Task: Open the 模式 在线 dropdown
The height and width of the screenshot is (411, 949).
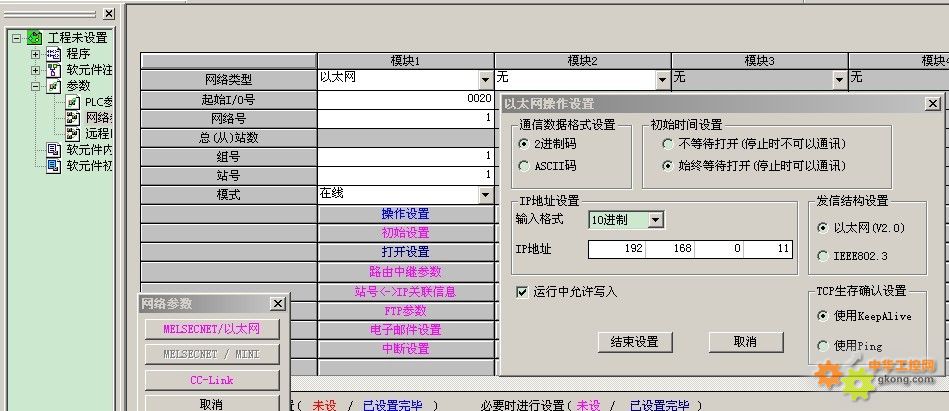Action: tap(485, 195)
